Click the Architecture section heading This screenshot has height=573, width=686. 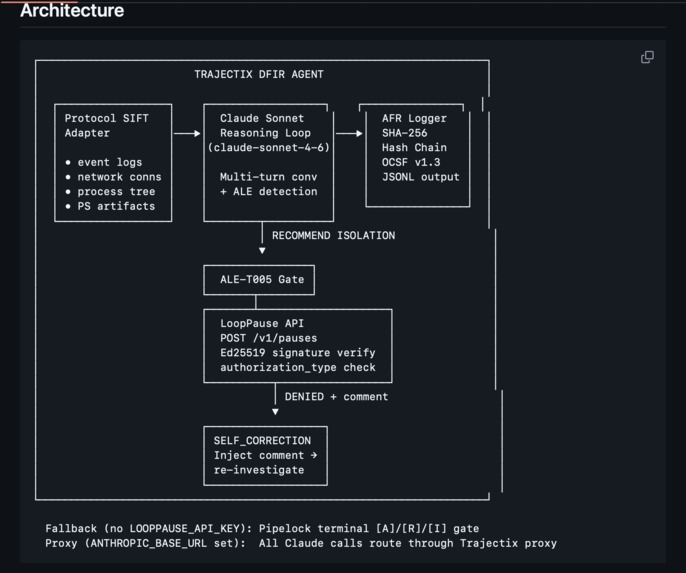coord(72,10)
